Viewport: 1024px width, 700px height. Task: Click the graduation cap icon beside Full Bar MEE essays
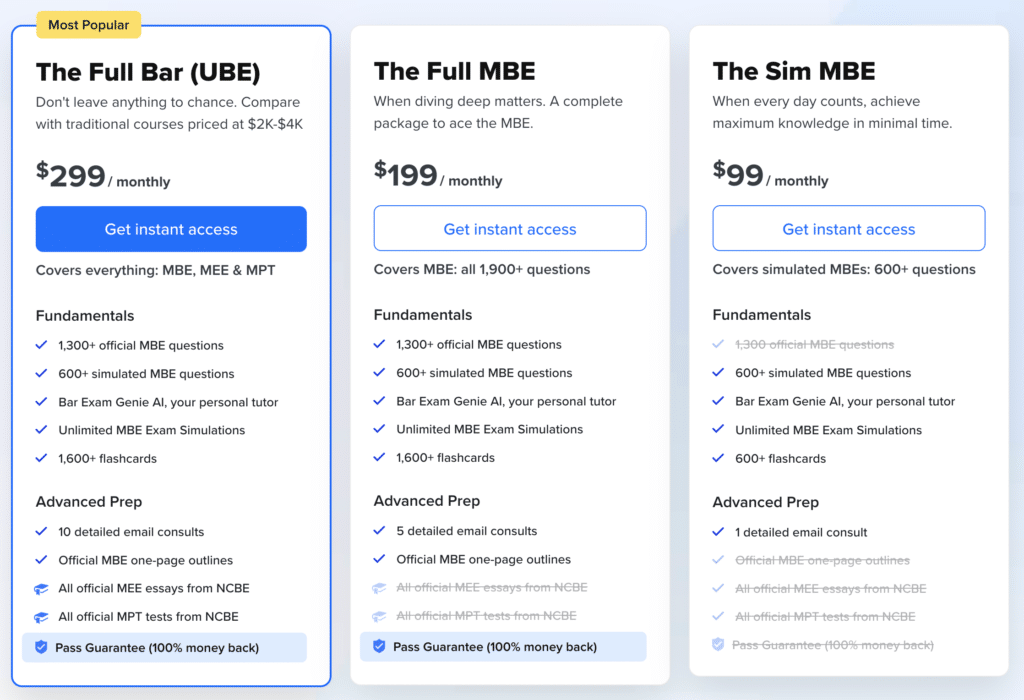pos(41,589)
